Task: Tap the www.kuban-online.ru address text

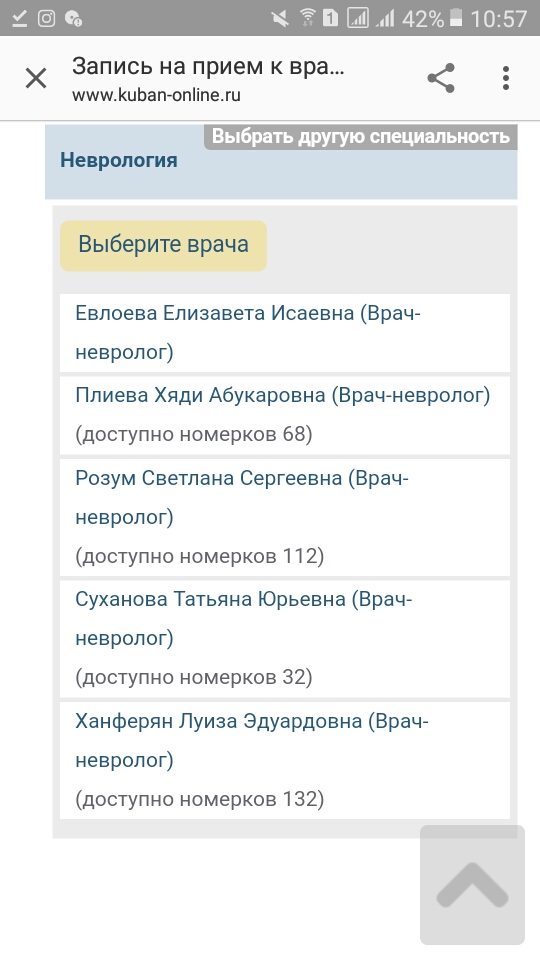Action: tap(156, 96)
